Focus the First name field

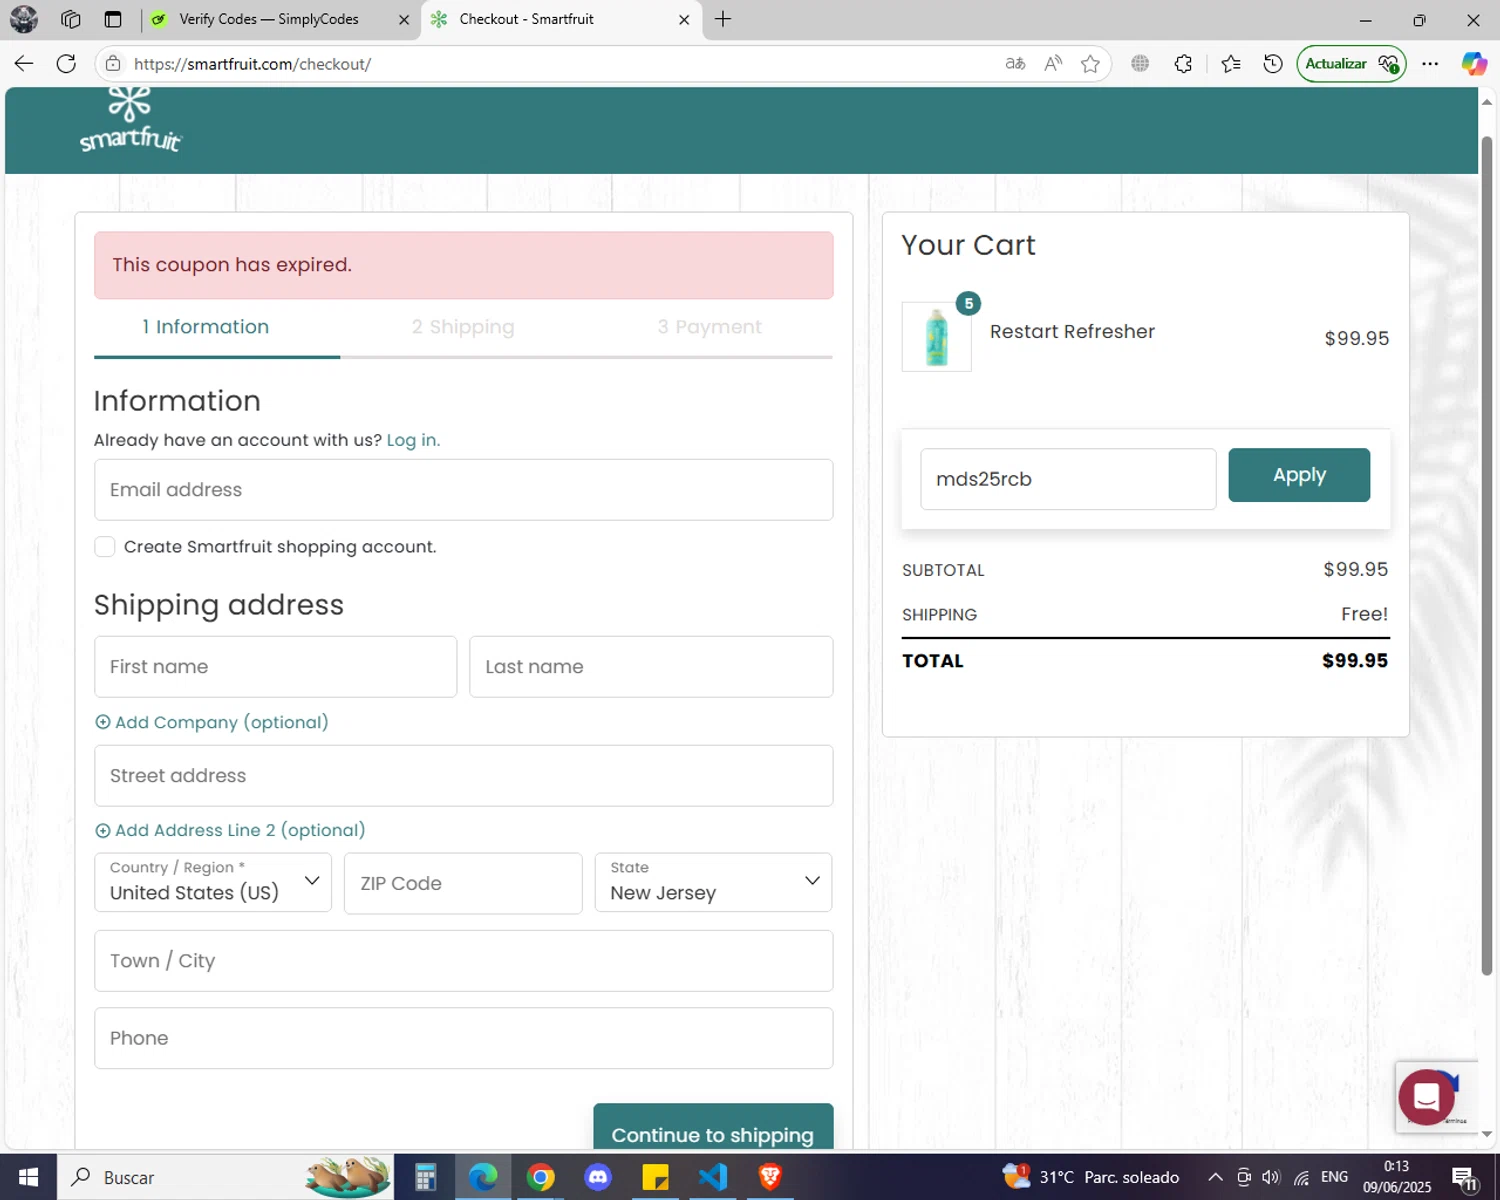[x=275, y=667]
